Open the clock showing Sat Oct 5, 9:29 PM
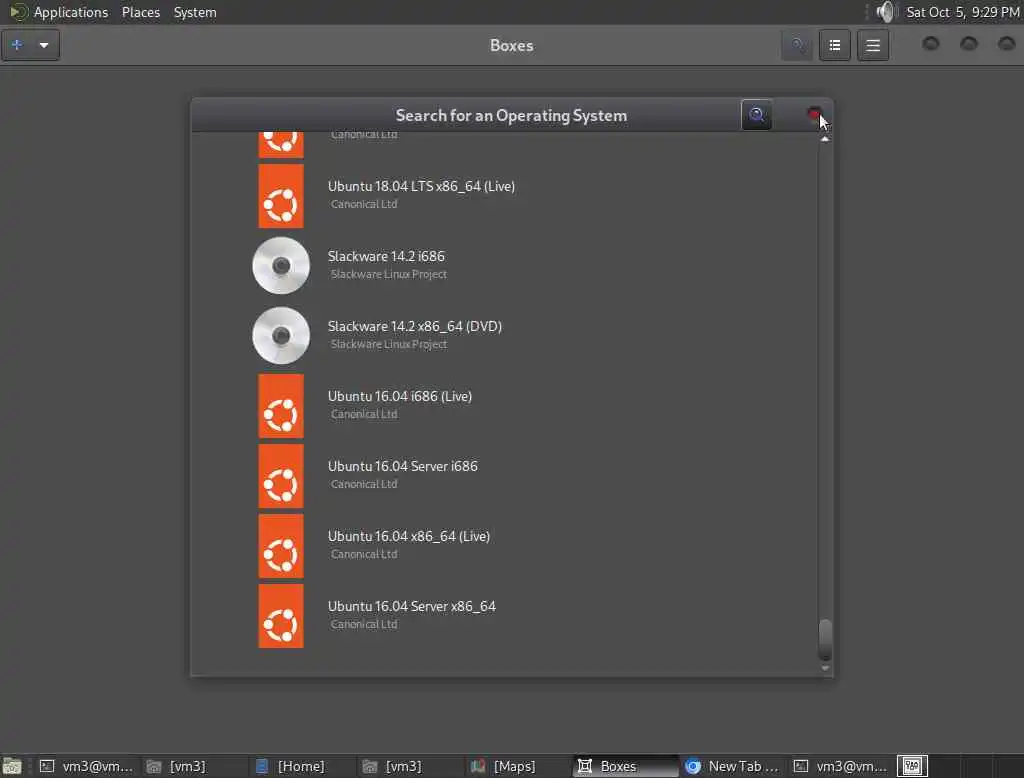Image resolution: width=1024 pixels, height=778 pixels. click(963, 12)
